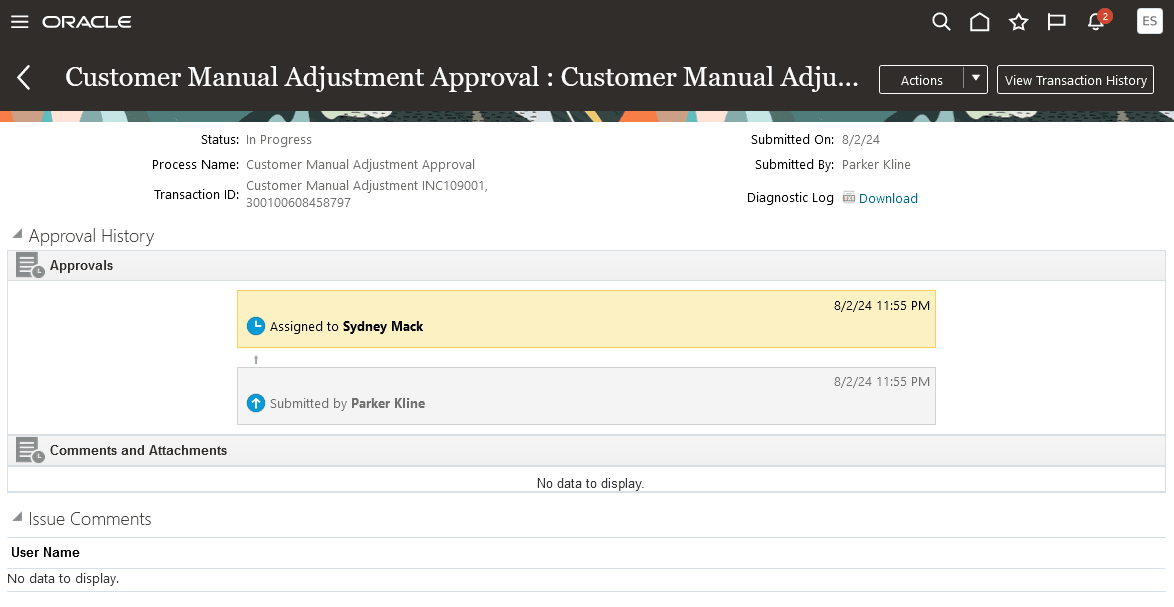Screen dimensions: 1174x607
Task: Click the Actions button
Action: [x=922, y=79]
